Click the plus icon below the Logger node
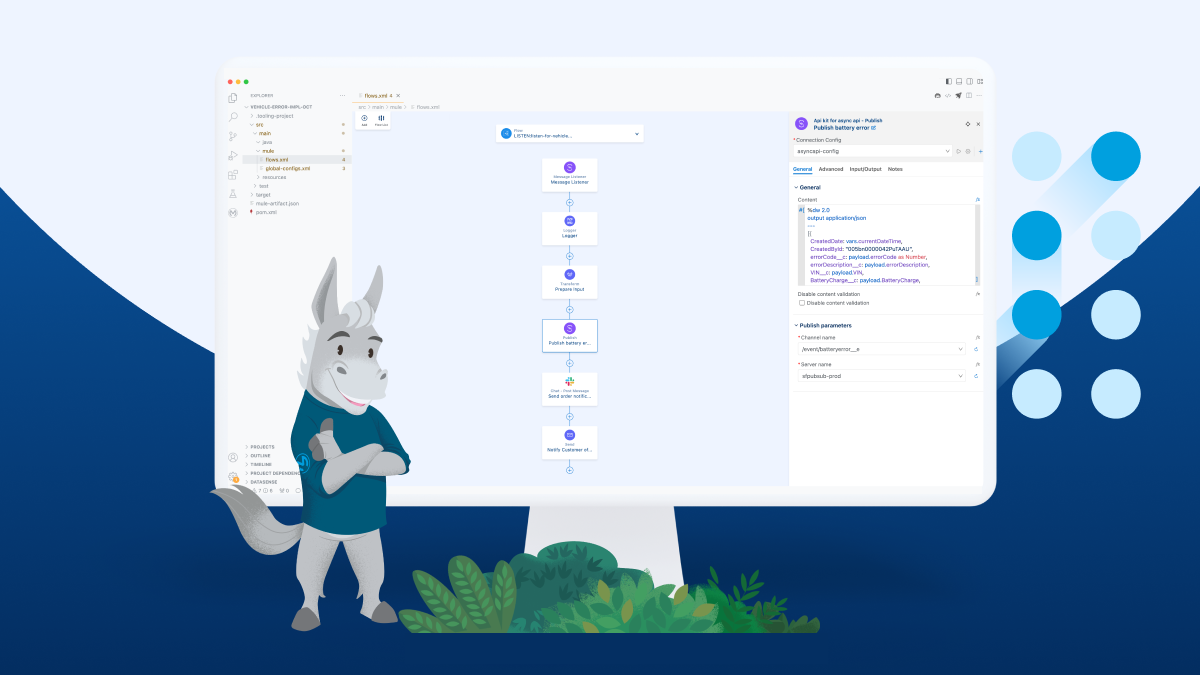The height and width of the screenshot is (675, 1200). pos(569,255)
